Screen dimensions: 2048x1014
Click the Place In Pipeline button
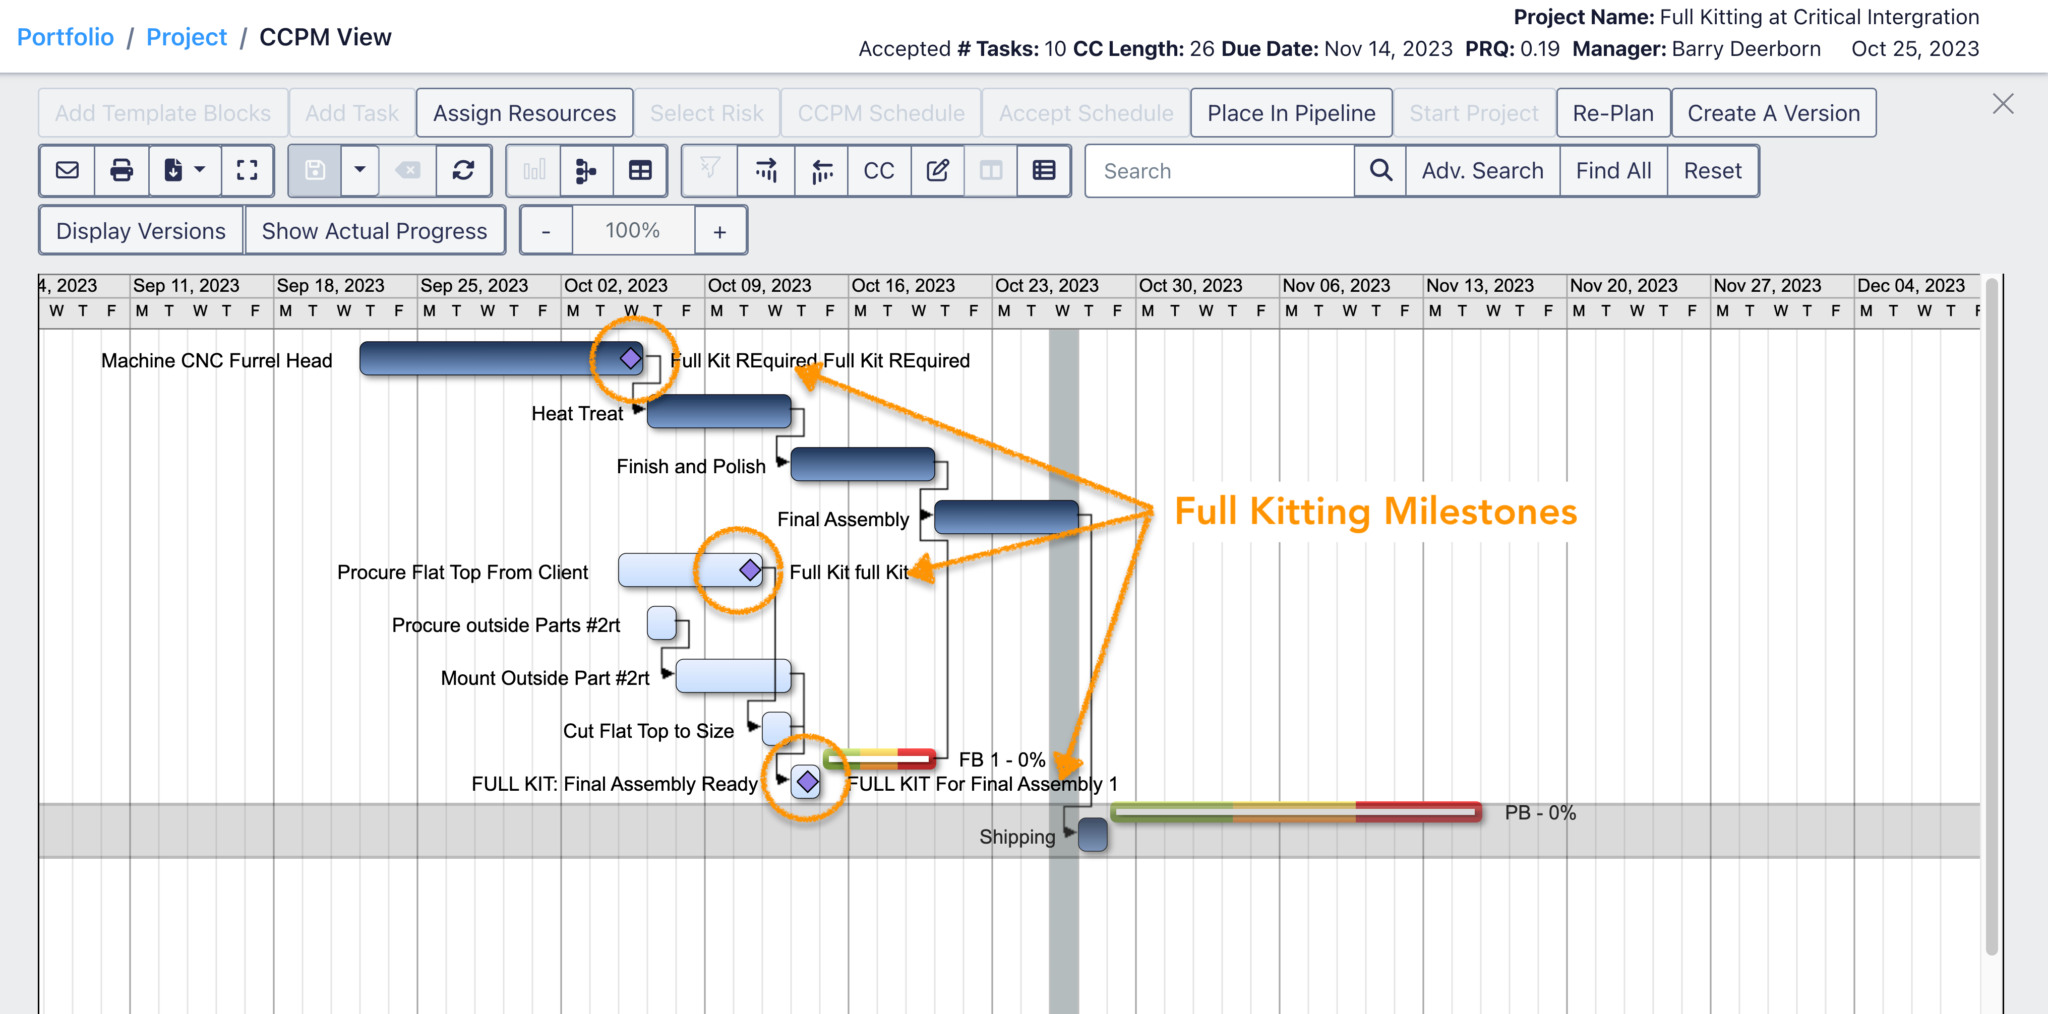coord(1290,113)
